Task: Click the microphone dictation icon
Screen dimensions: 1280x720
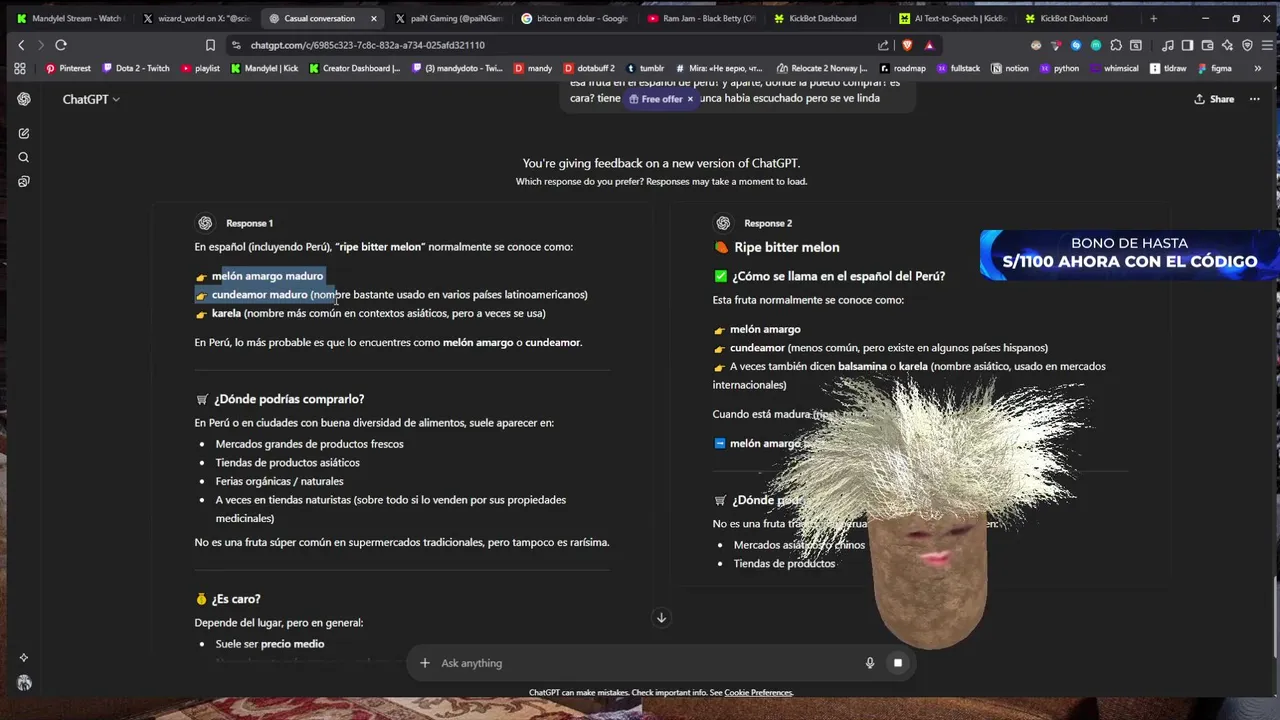Action: pyautogui.click(x=870, y=663)
